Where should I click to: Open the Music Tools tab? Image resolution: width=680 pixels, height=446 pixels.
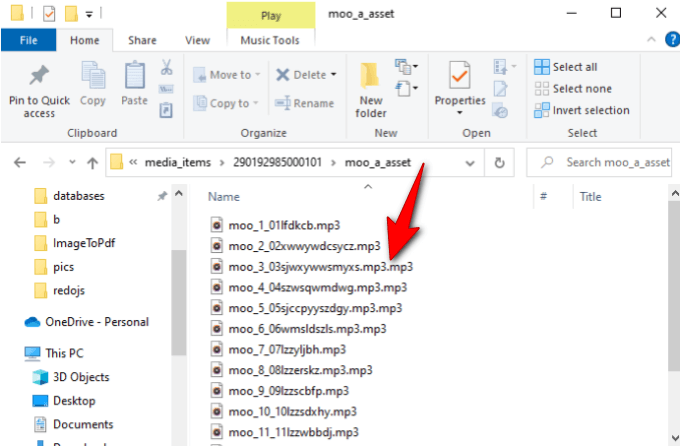[270, 40]
